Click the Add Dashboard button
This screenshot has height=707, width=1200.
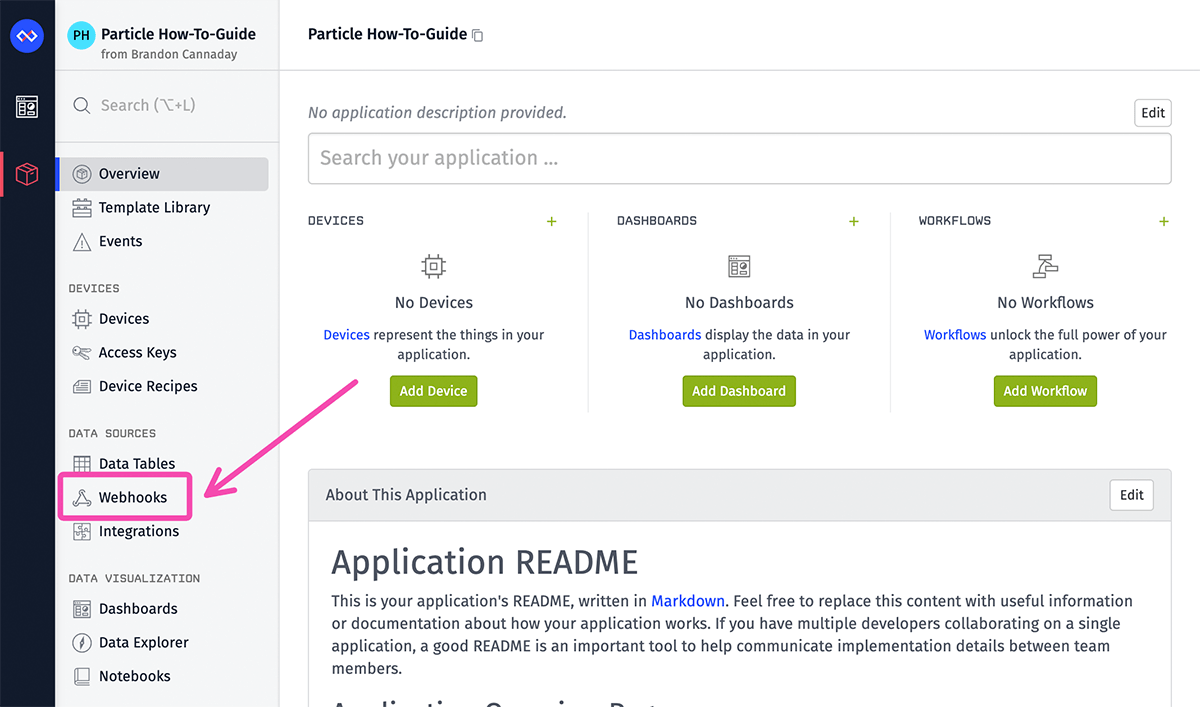pos(739,391)
